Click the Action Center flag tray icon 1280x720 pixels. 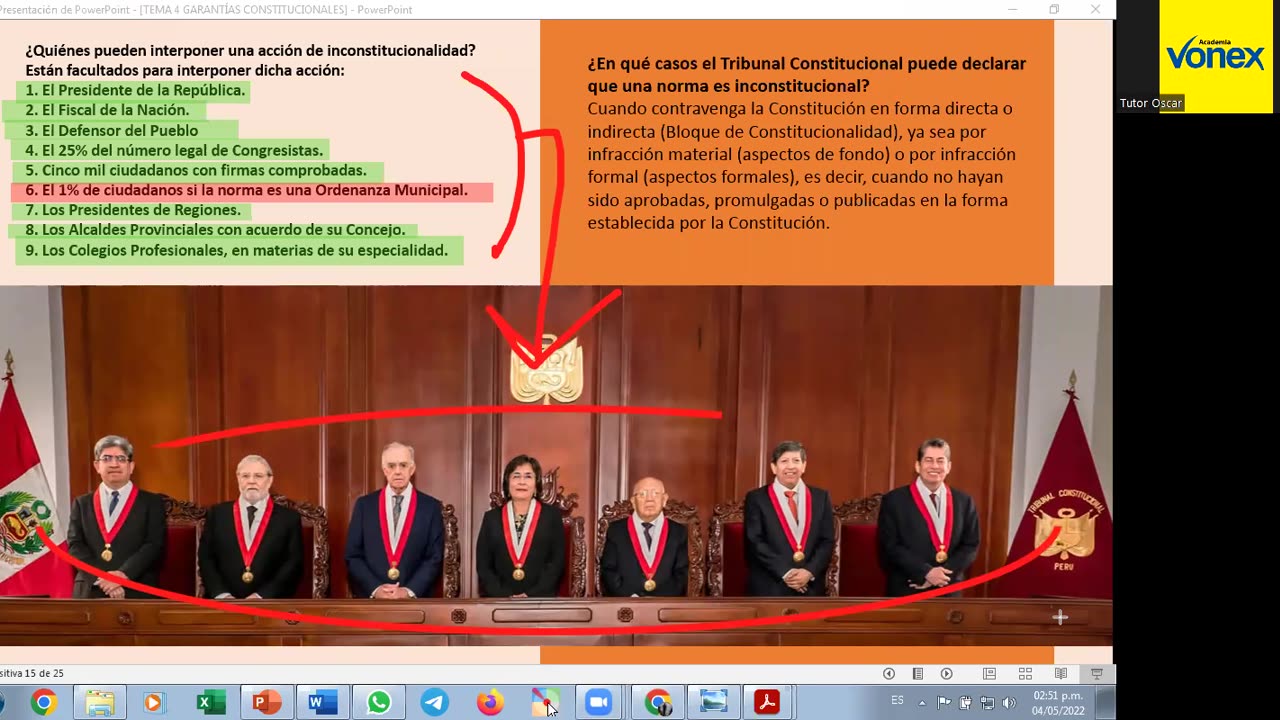(x=944, y=702)
